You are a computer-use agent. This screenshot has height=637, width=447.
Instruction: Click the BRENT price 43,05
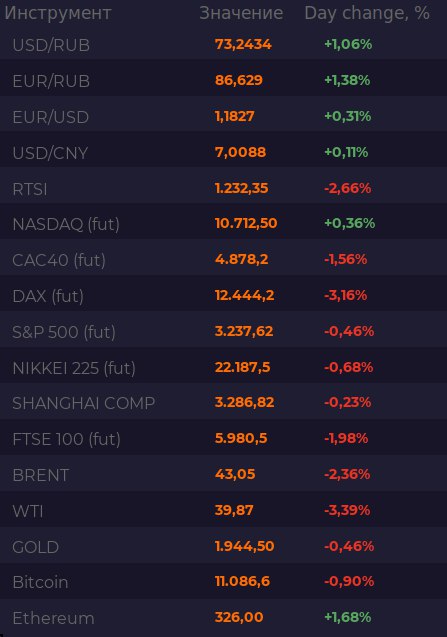235,474
